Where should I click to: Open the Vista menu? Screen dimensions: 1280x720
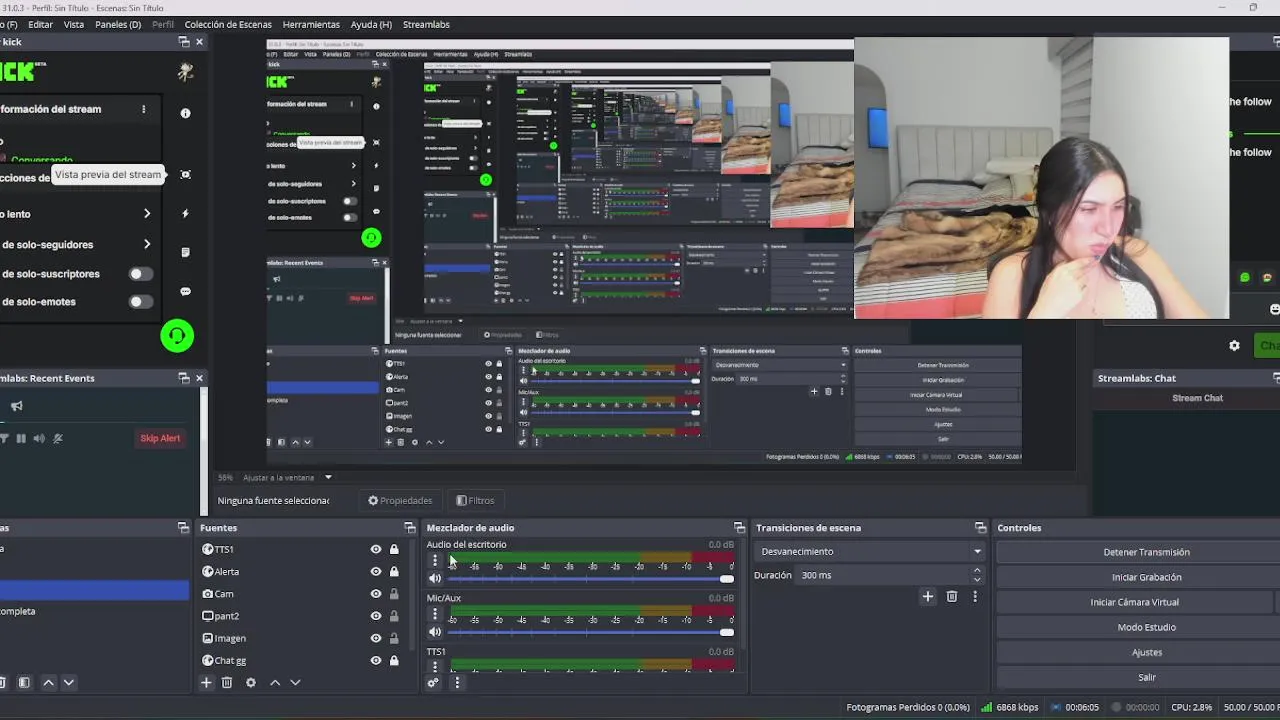pyautogui.click(x=74, y=24)
